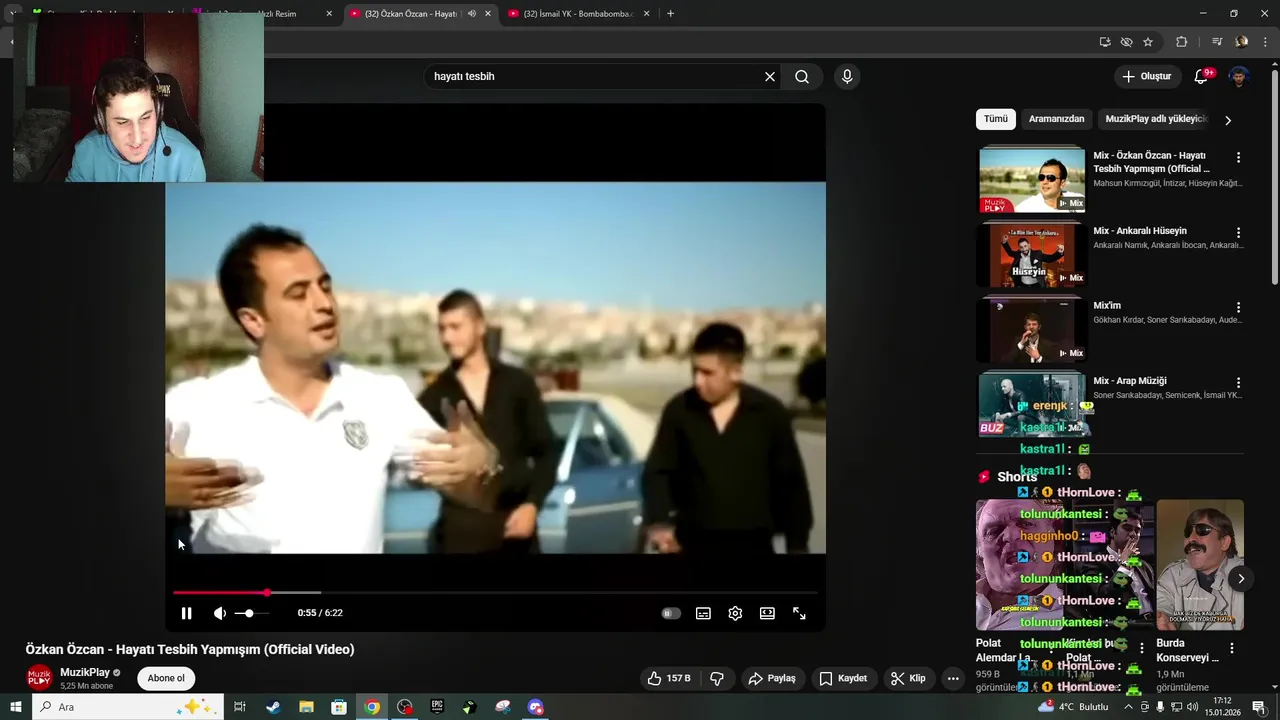Click the Kaydet save button
This screenshot has width=1280, height=720.
point(843,678)
